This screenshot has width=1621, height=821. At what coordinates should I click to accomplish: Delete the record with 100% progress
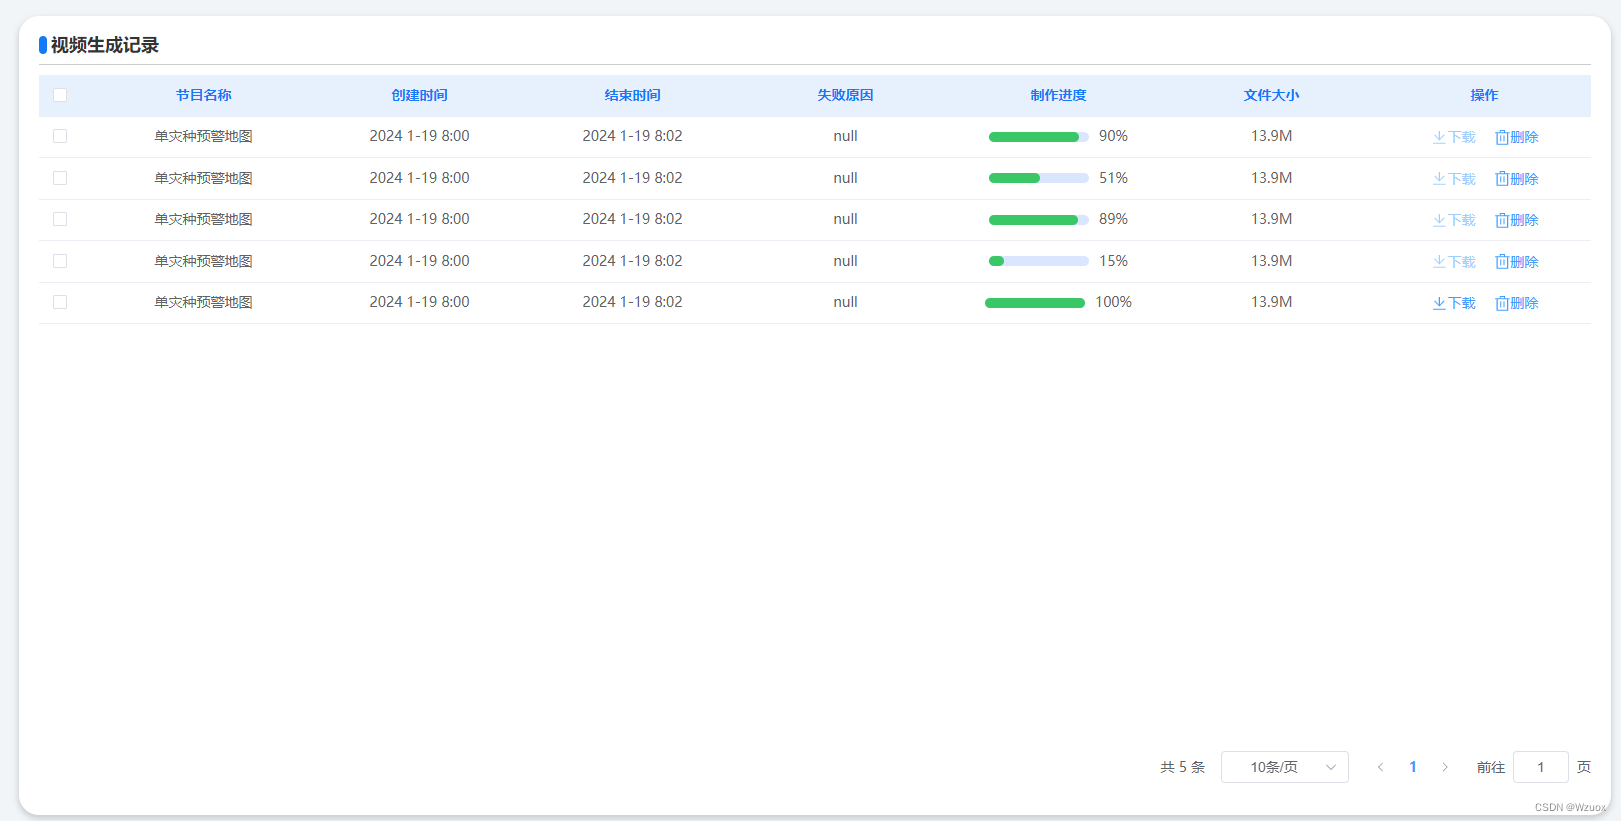click(1517, 303)
